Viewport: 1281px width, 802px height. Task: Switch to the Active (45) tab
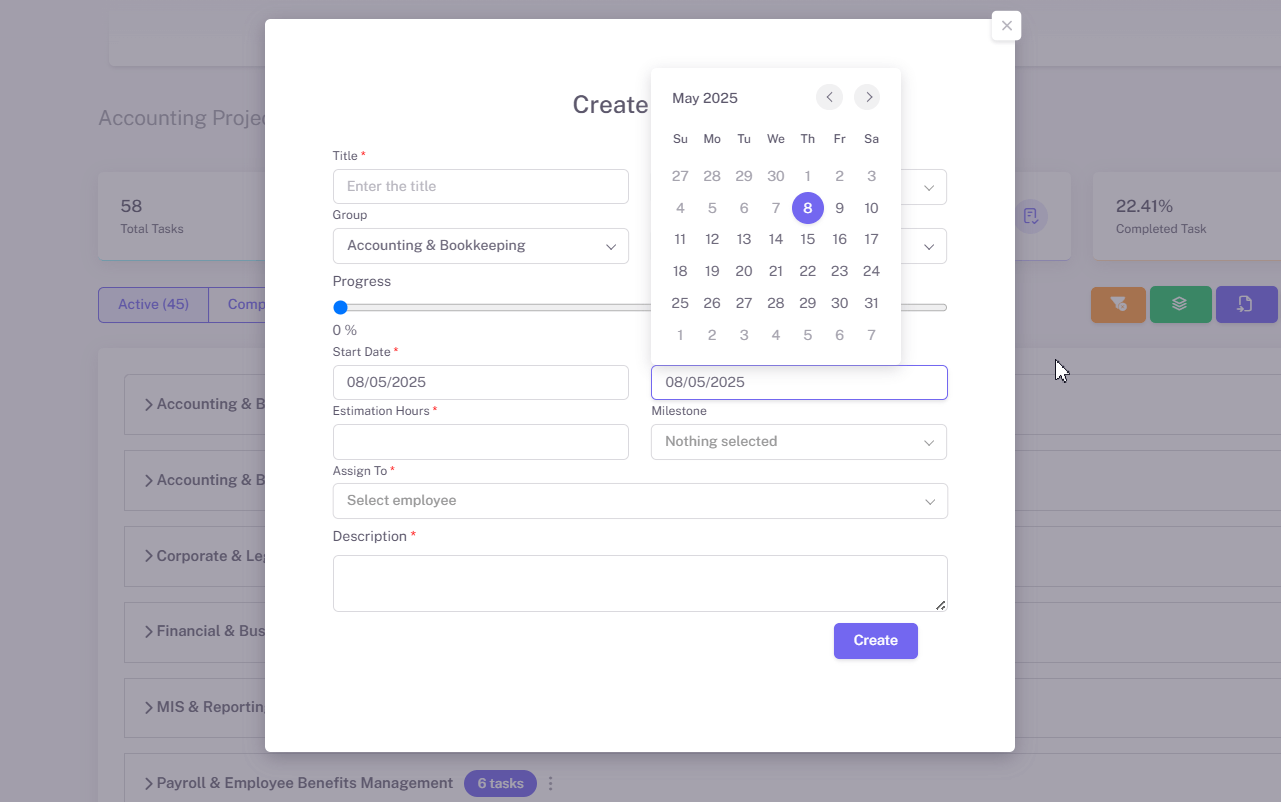[x=153, y=305]
